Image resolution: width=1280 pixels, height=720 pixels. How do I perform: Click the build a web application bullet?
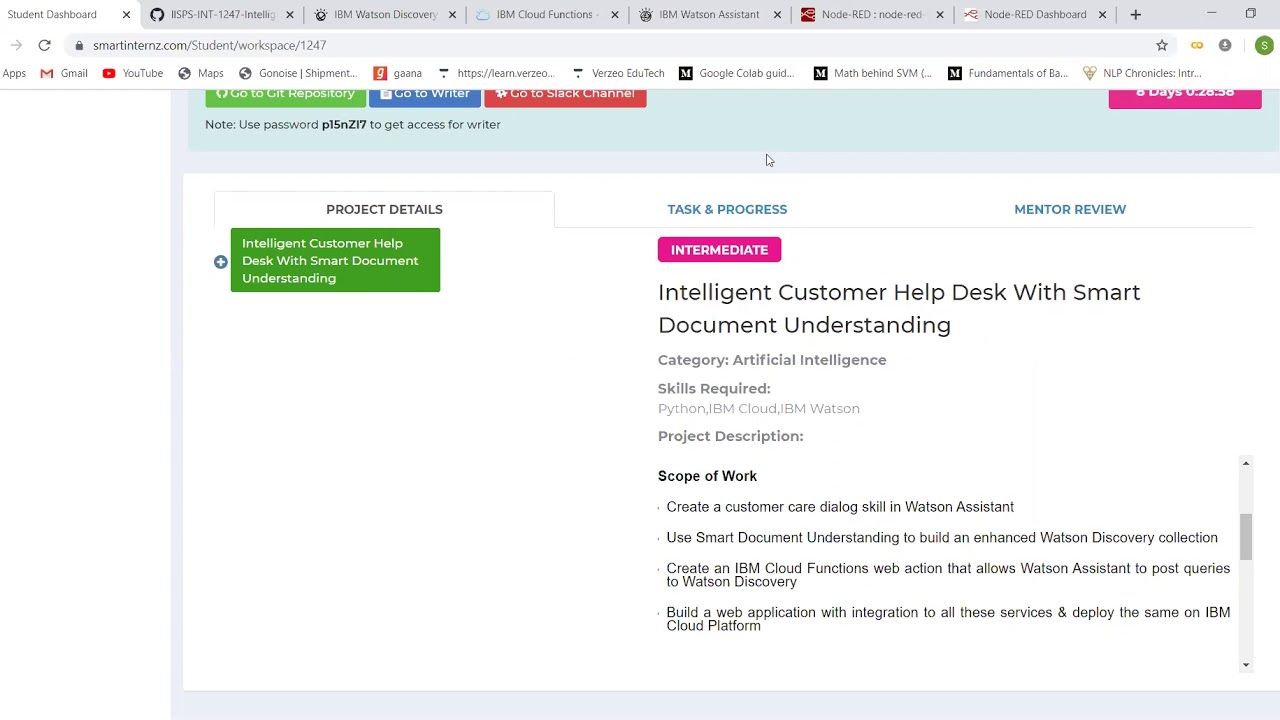[x=948, y=619]
